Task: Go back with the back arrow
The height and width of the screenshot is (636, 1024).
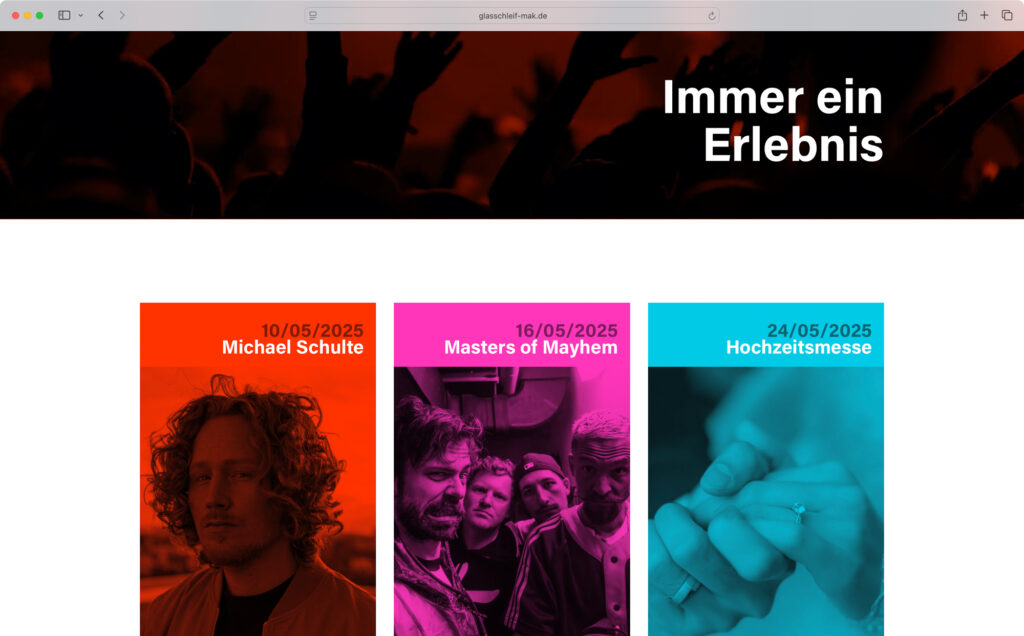Action: coord(101,15)
